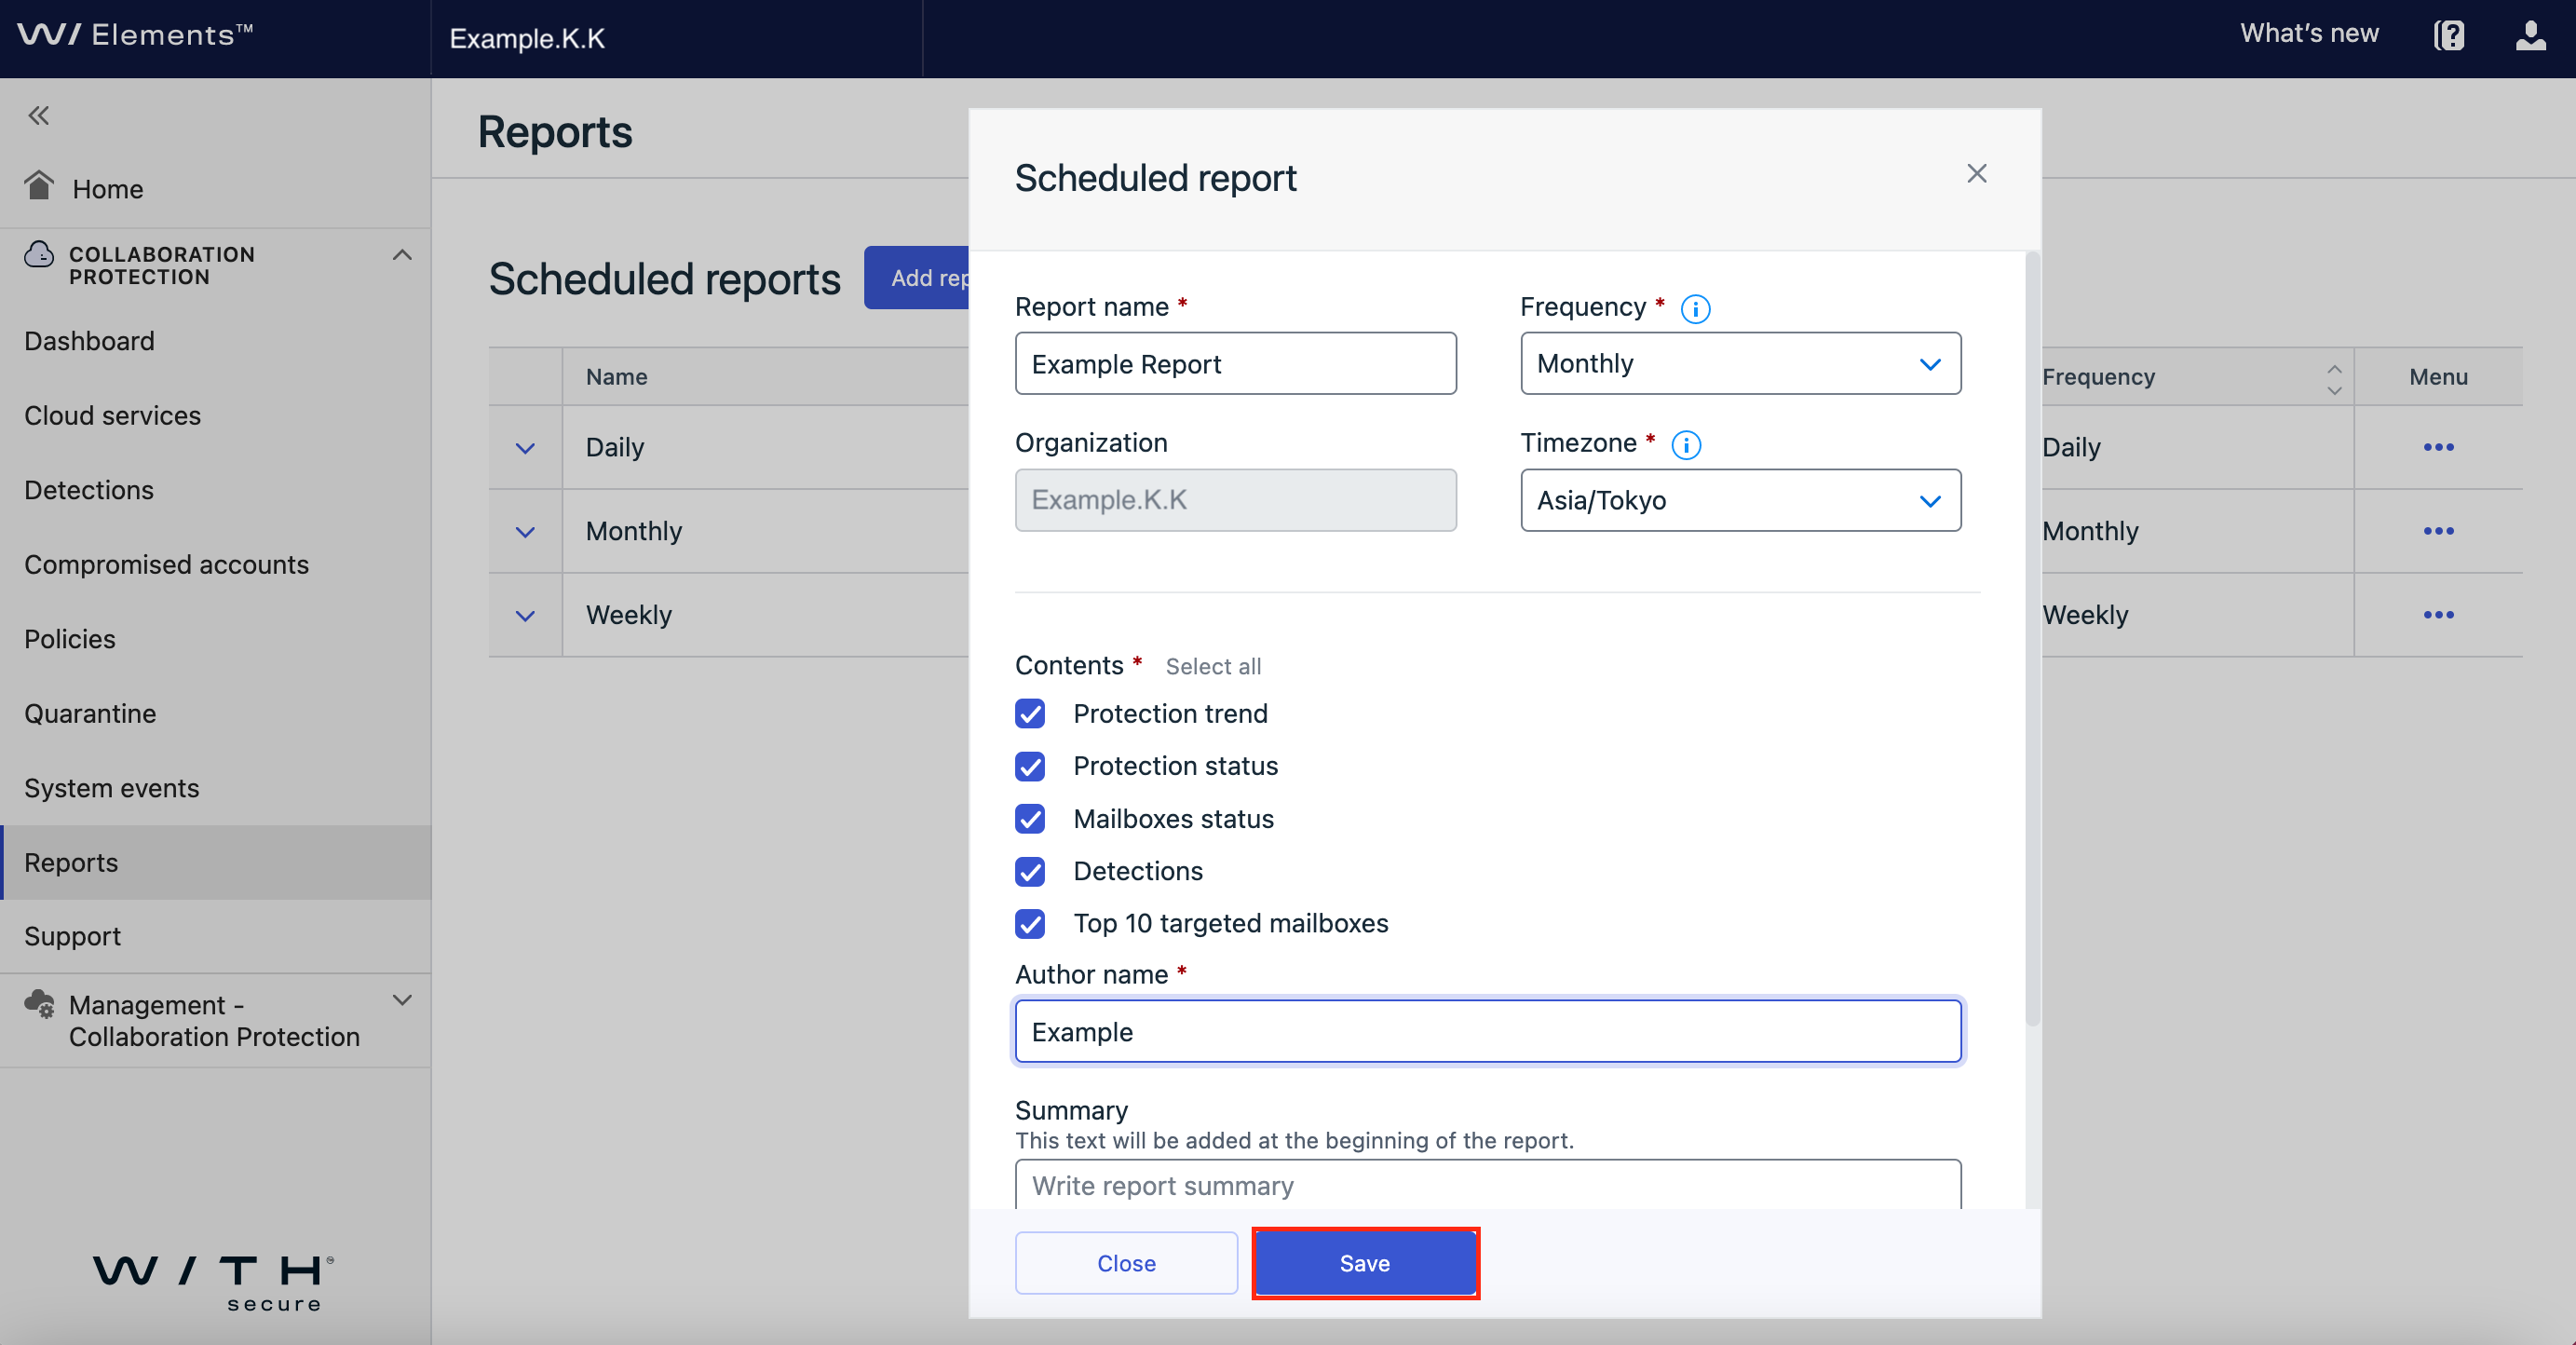Click the Select all link
2576x1345 pixels.
(1213, 667)
